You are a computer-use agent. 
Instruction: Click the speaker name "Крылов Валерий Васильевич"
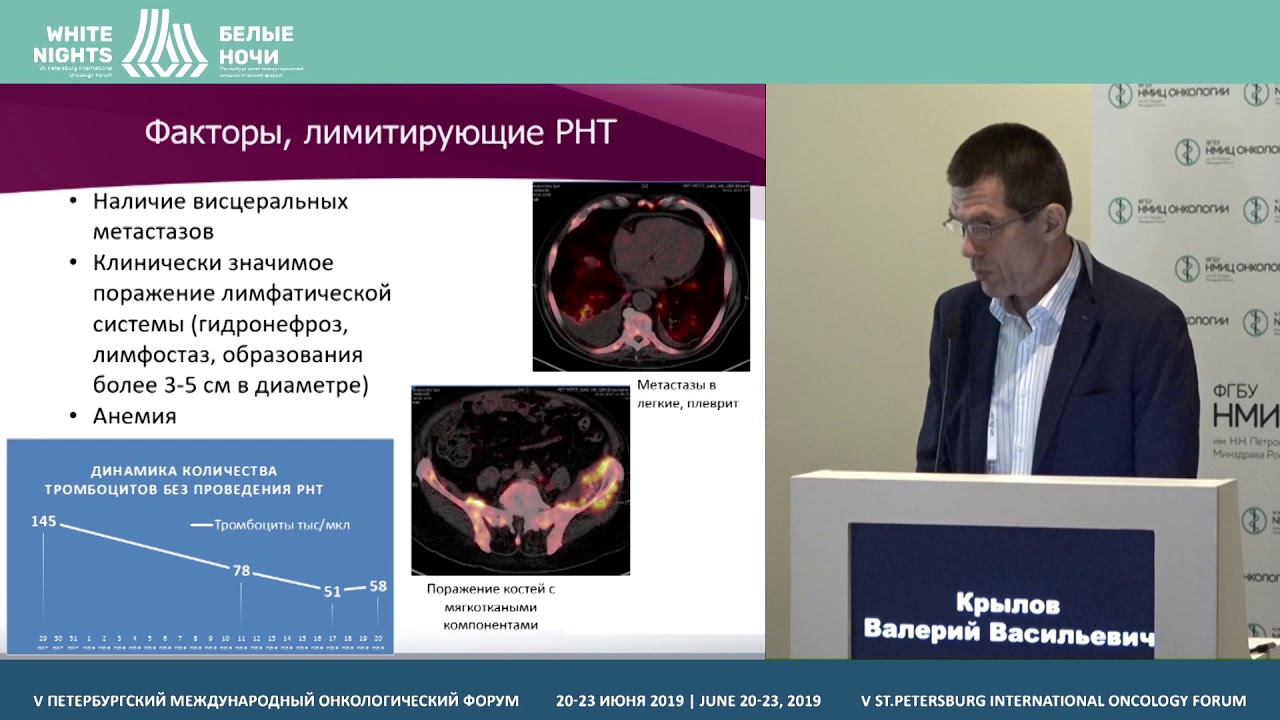(1008, 619)
